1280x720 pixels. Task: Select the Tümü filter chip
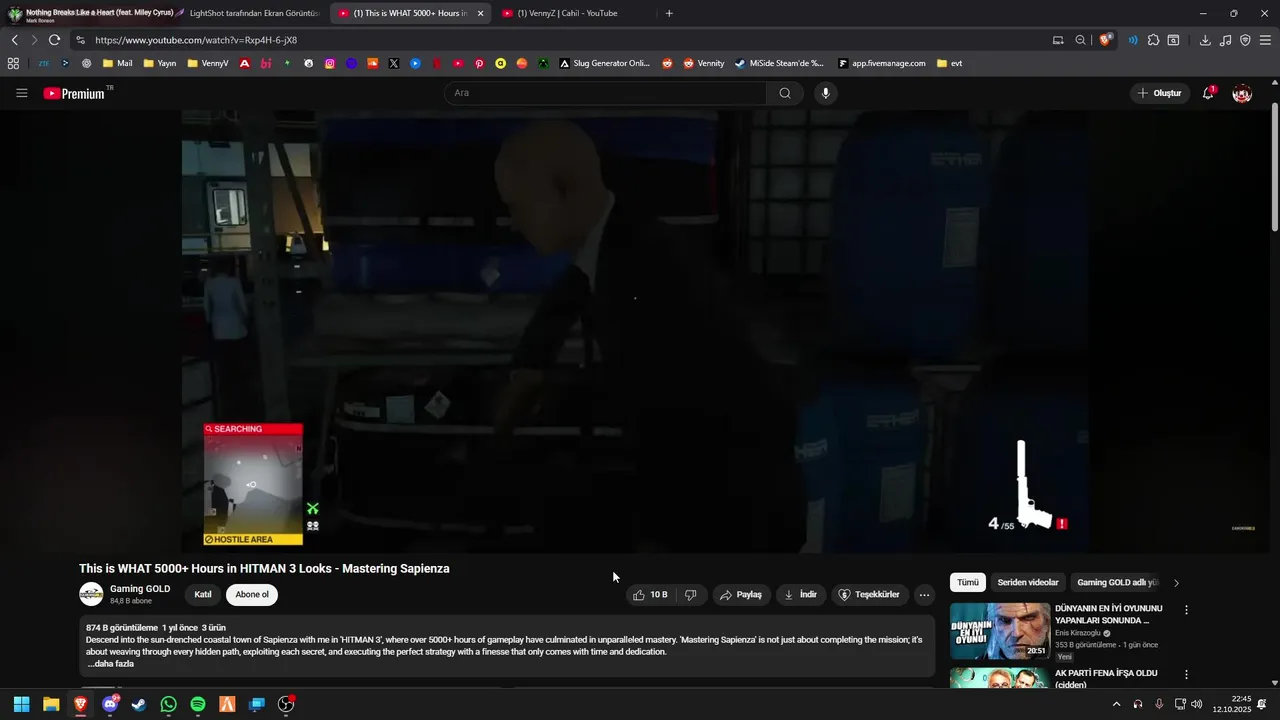[x=968, y=582]
